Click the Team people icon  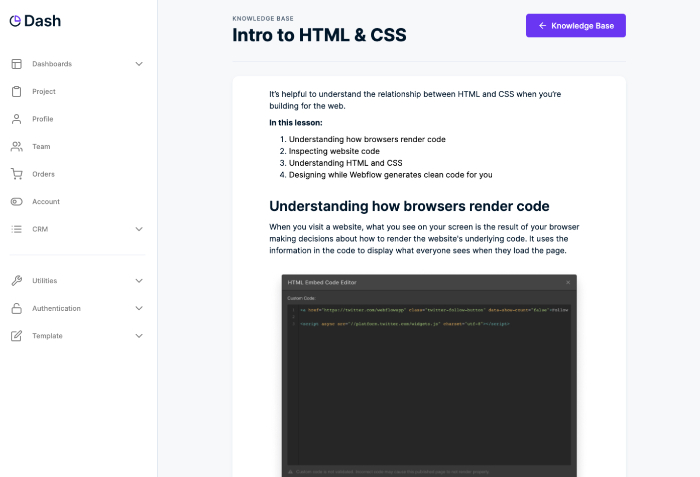[17, 146]
